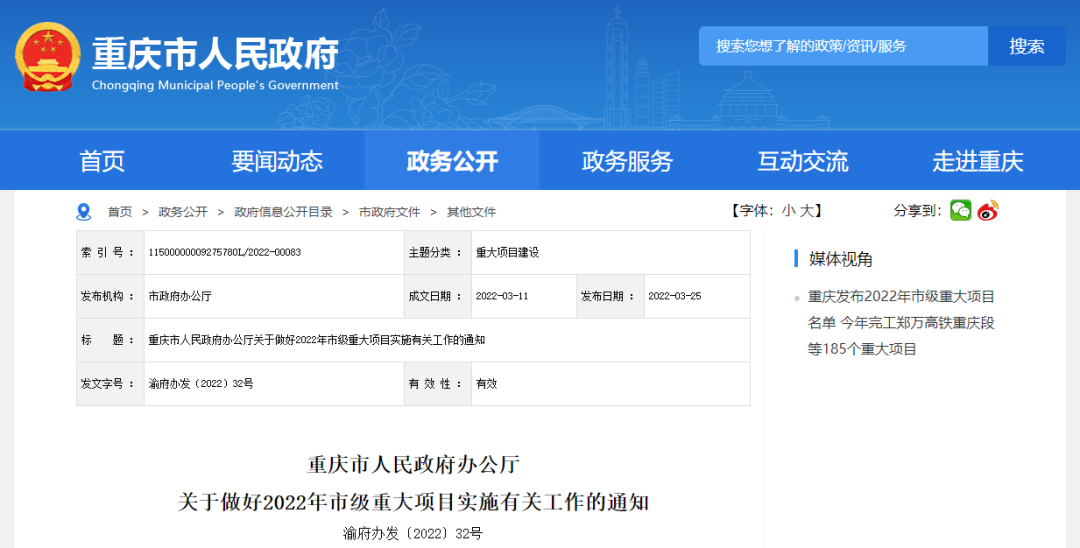Open 政府信息公开目录 breadcrumb link

coord(283,212)
